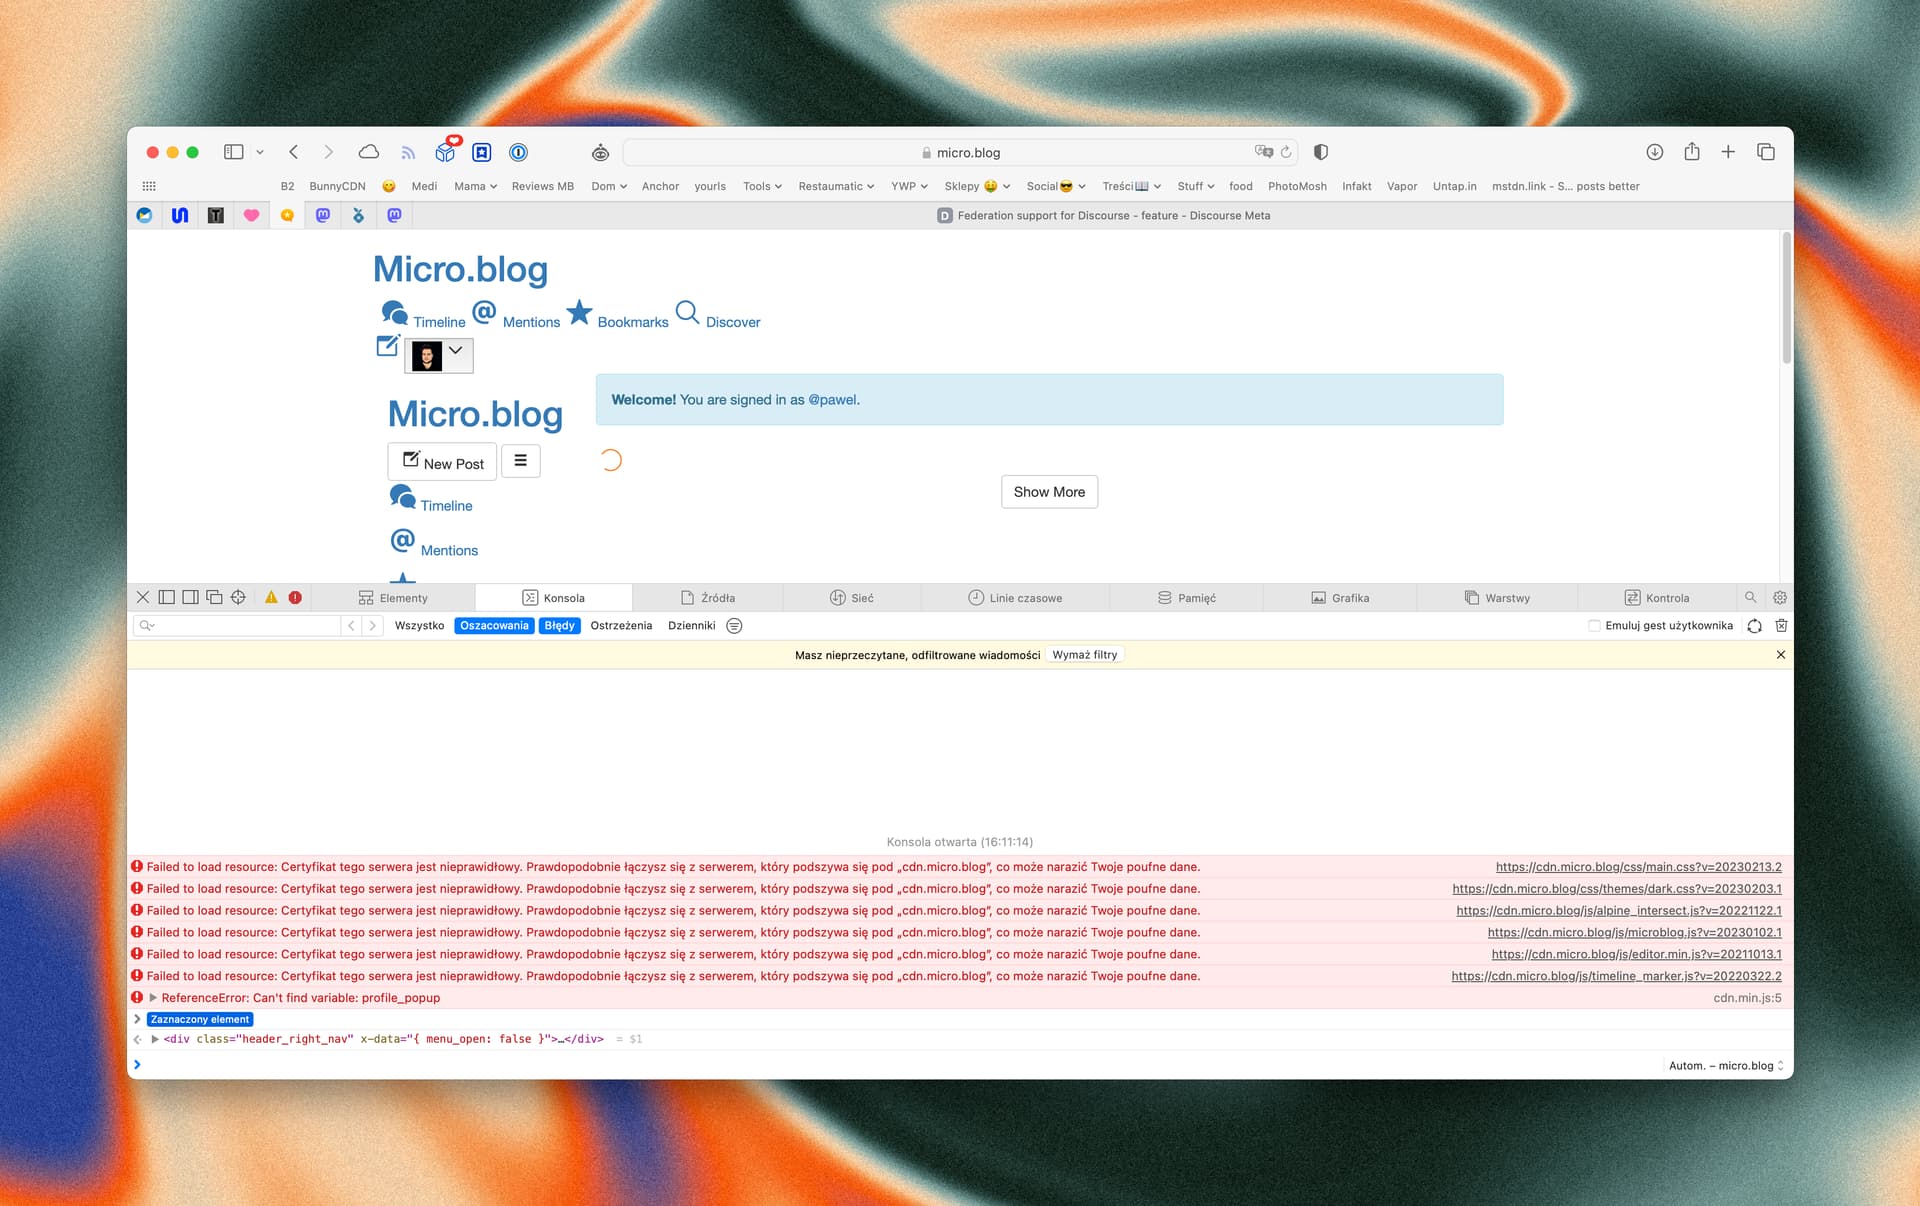Open the BunnyCDN bookmark
Image resolution: width=1920 pixels, height=1206 pixels.
[x=337, y=186]
